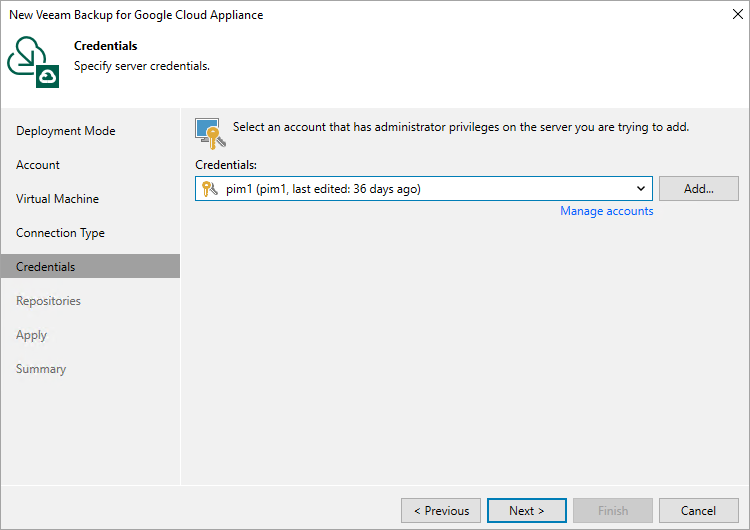Click the Cancel button
The height and width of the screenshot is (530, 750).
(x=698, y=510)
